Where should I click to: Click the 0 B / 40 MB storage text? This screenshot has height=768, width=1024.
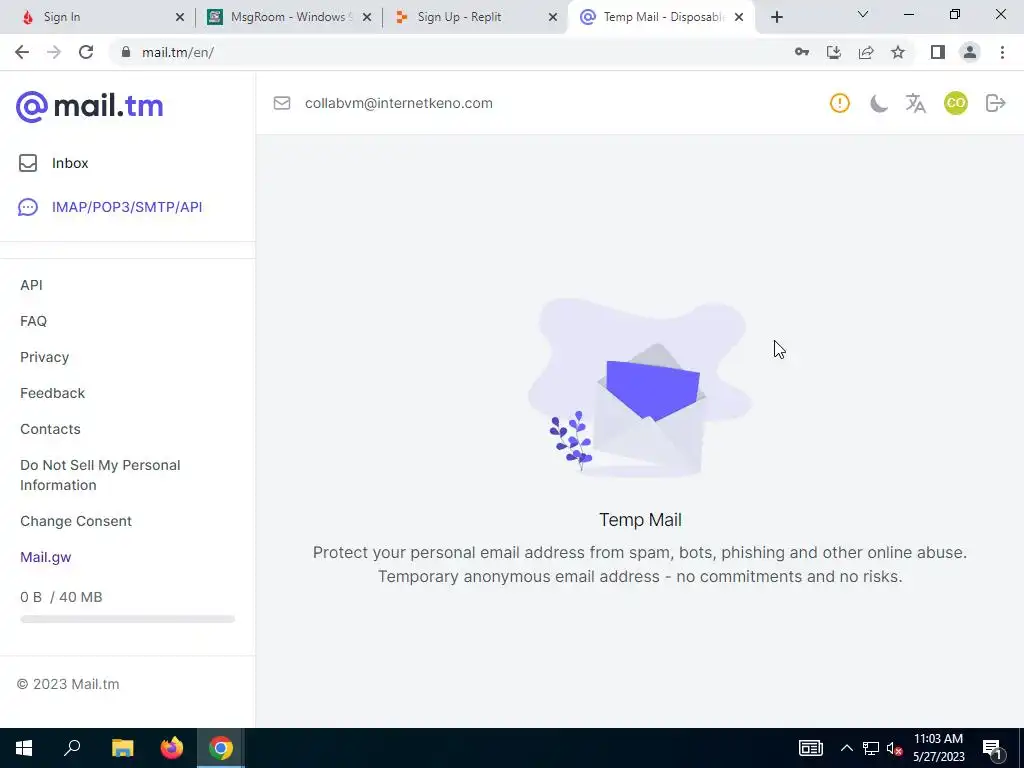pyautogui.click(x=61, y=597)
